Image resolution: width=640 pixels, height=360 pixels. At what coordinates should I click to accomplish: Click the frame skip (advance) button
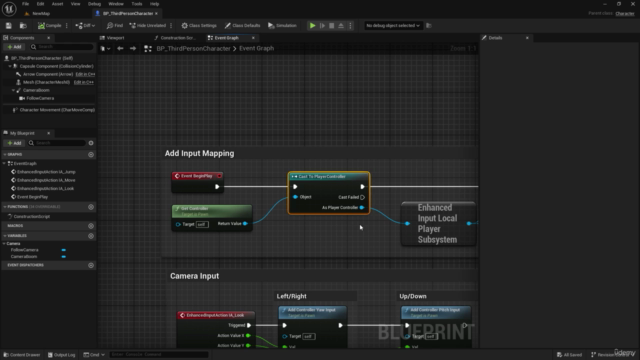tap(322, 26)
